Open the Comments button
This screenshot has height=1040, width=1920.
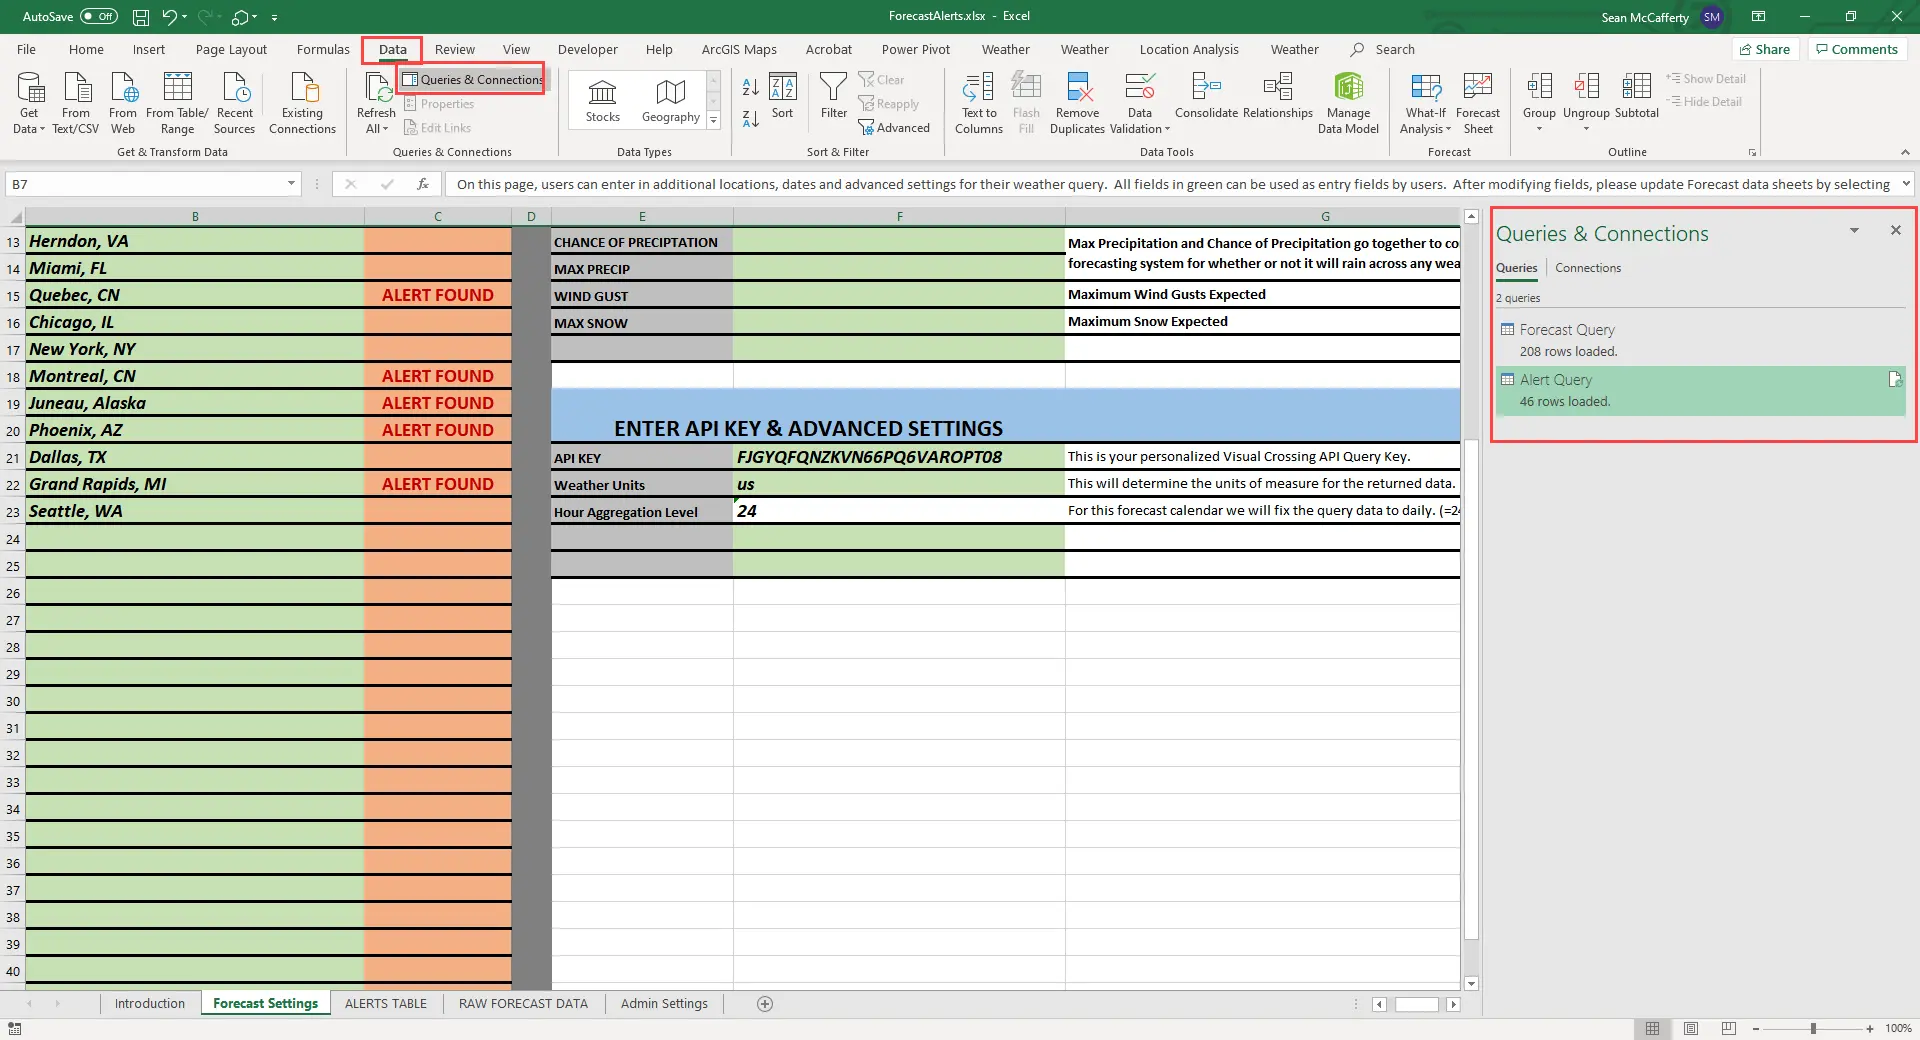coord(1856,49)
